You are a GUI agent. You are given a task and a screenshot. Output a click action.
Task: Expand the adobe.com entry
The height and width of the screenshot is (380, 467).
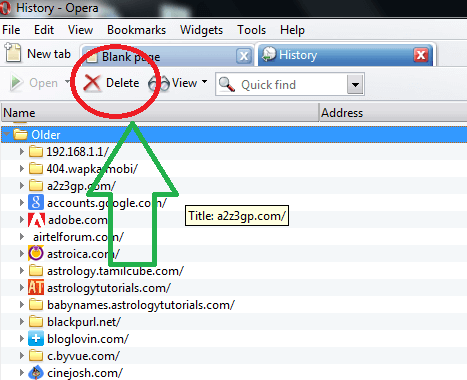pos(22,220)
